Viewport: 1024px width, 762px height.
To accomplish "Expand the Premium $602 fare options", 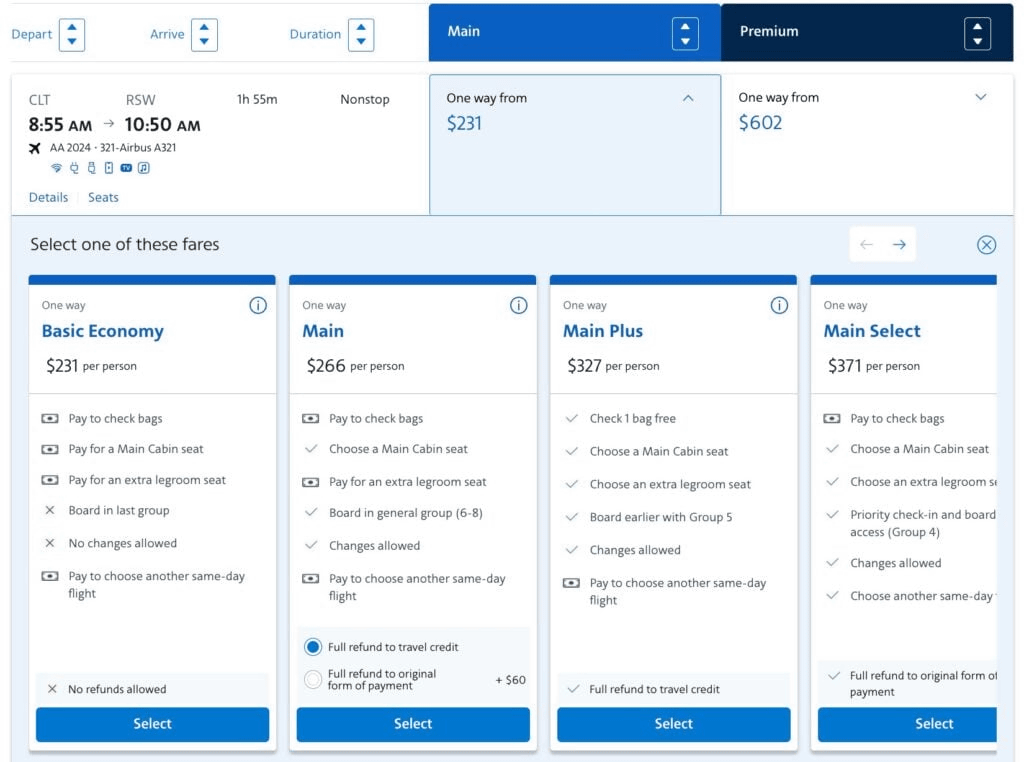I will click(980, 97).
